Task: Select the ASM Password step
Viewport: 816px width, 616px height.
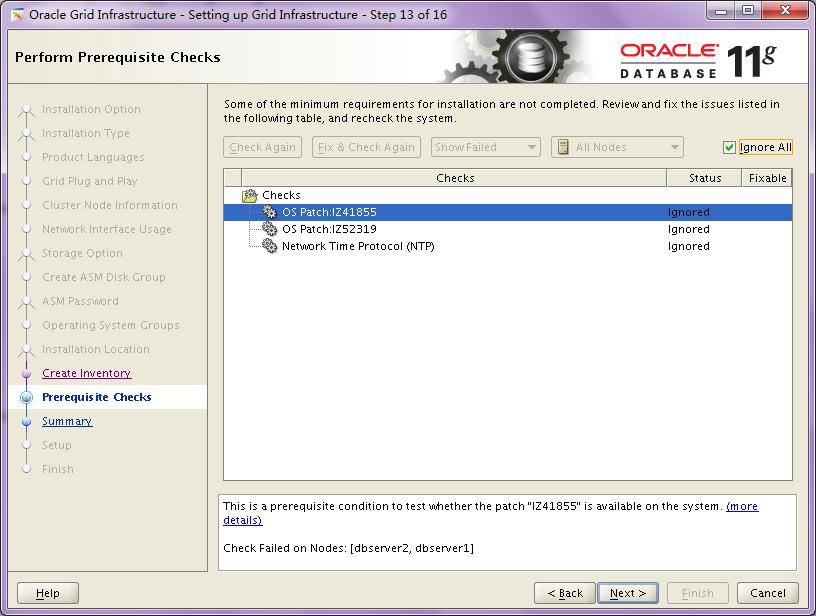Action: click(80, 301)
